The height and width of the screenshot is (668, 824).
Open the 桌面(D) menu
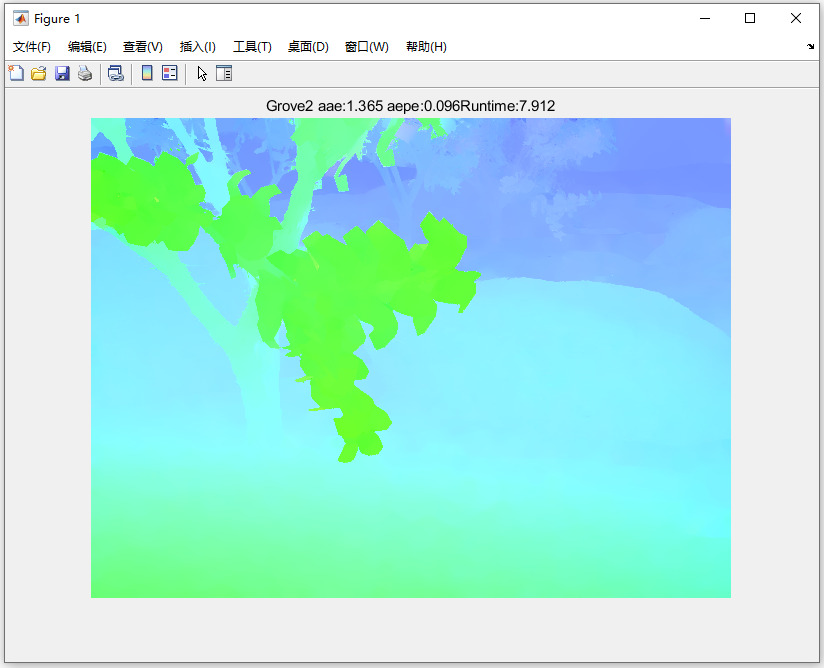coord(308,47)
